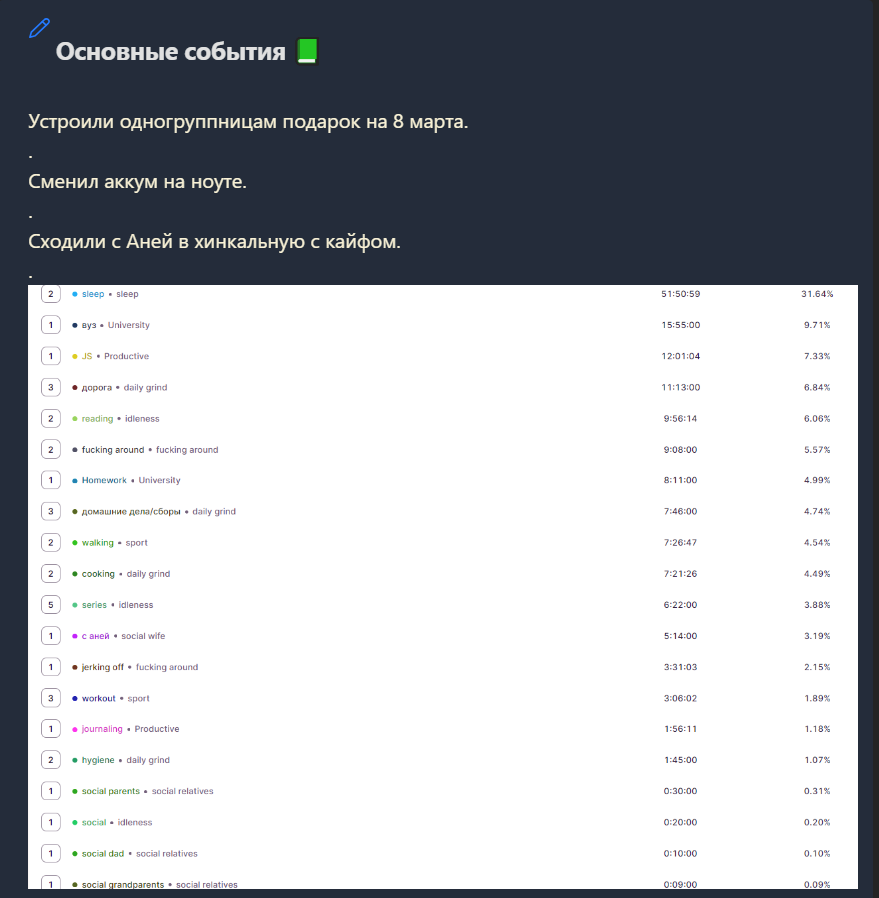Viewport: 879px width, 898px height.
Task: Click the green book emoji in heading
Action: point(307,51)
